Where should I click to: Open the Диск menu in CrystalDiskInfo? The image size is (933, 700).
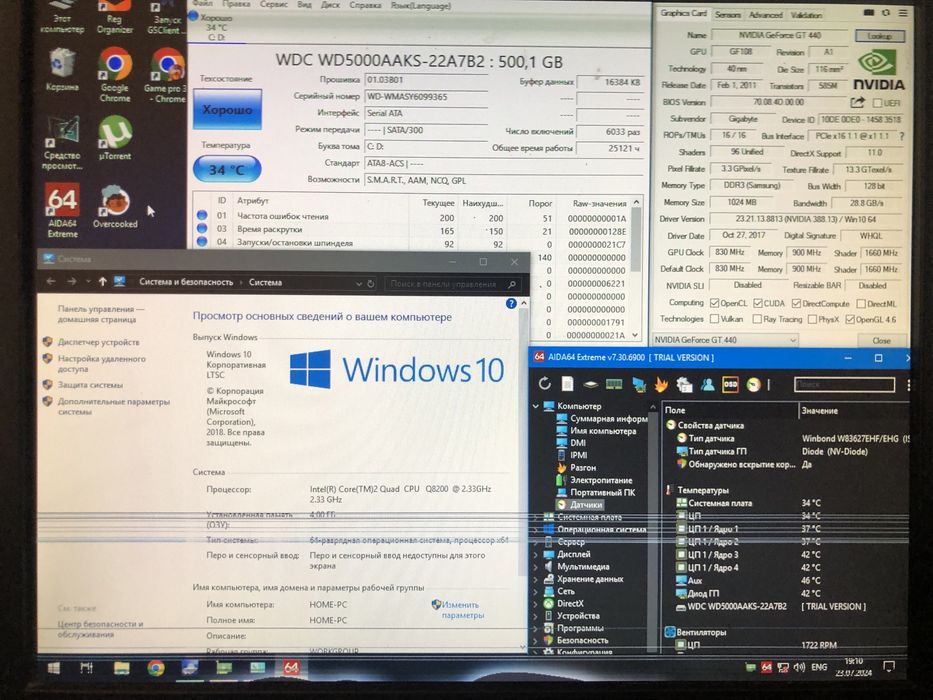[330, 5]
